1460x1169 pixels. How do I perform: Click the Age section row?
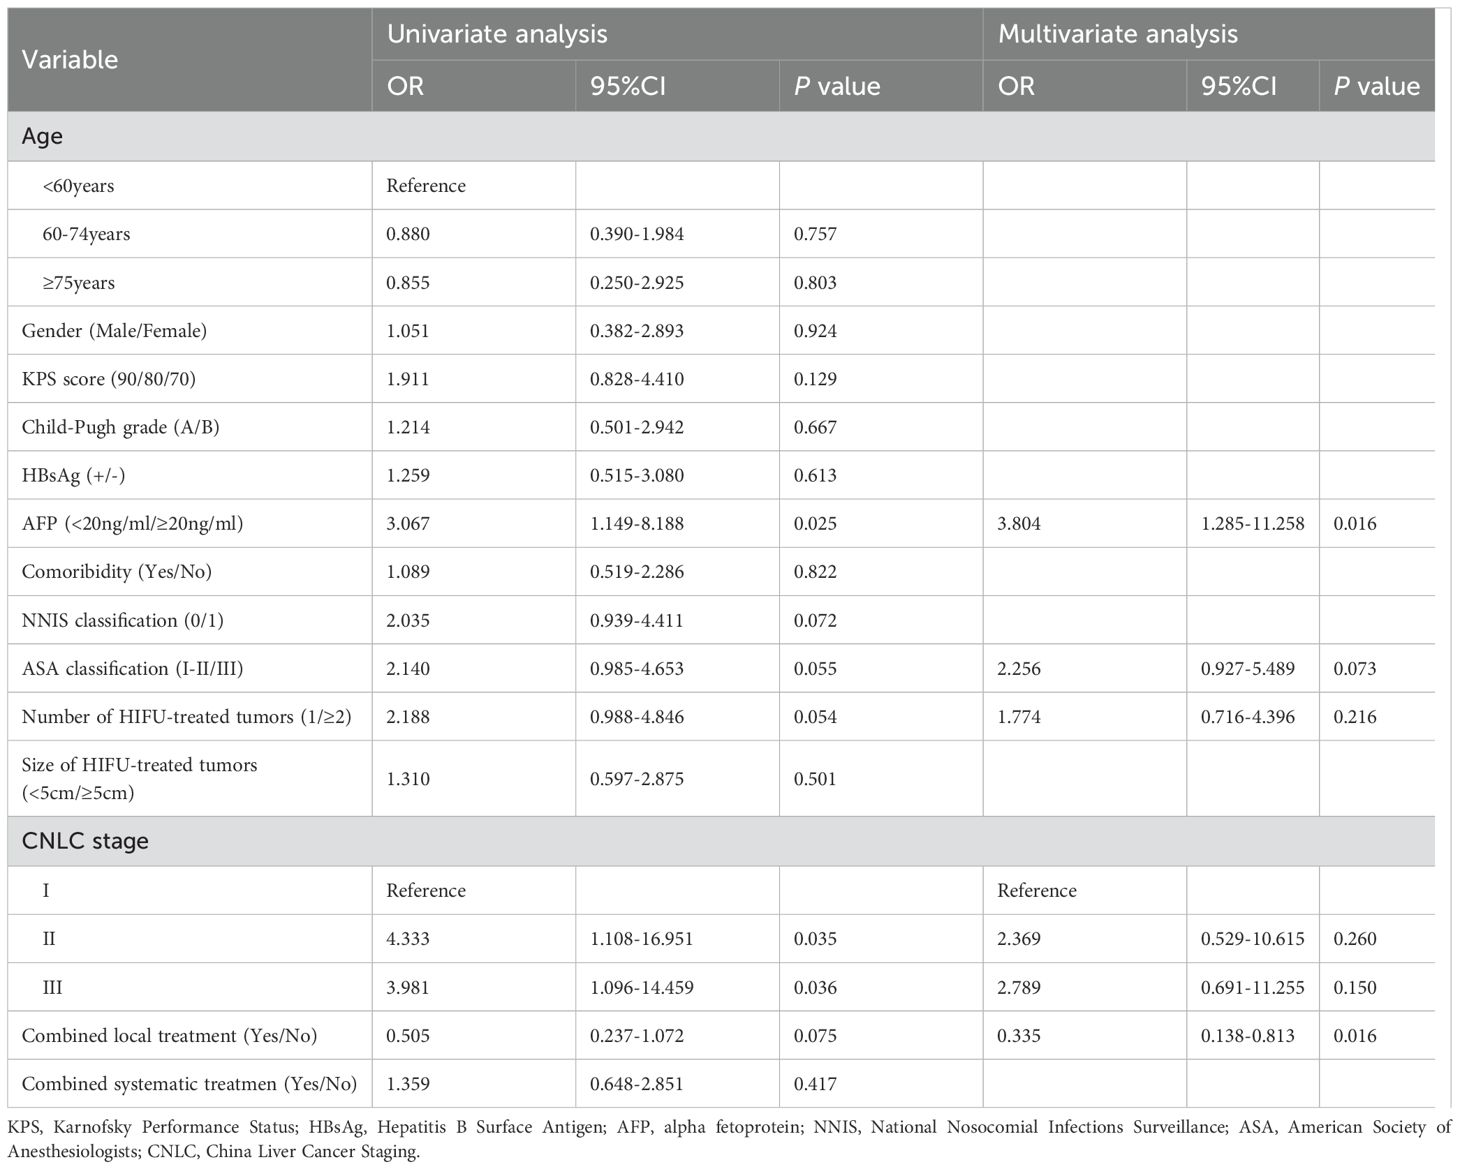click(42, 137)
